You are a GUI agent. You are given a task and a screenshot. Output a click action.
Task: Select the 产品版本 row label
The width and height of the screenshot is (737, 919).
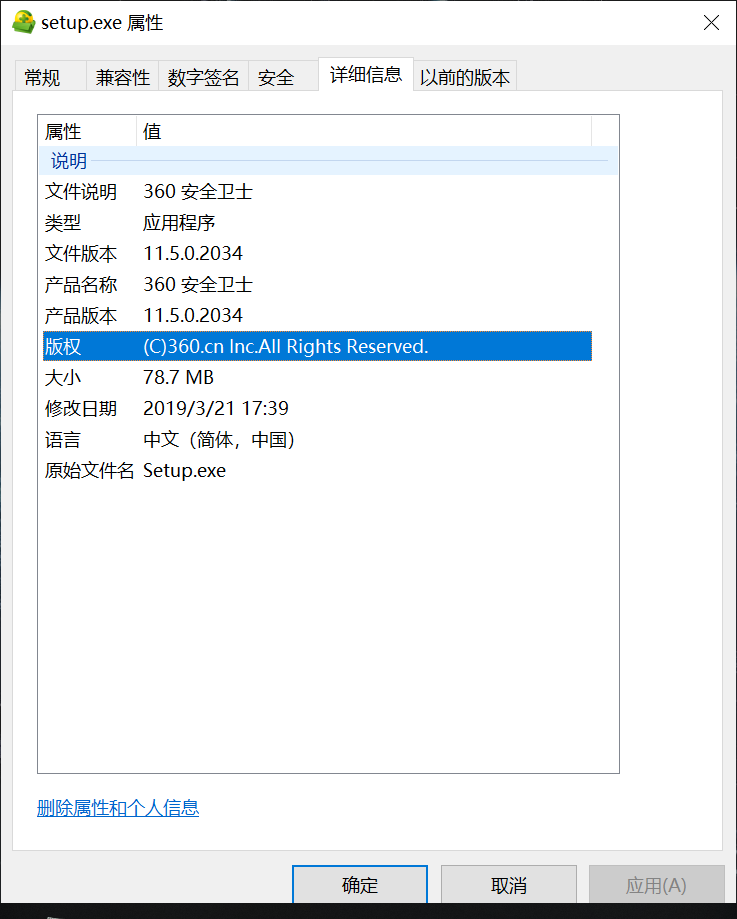tap(81, 316)
